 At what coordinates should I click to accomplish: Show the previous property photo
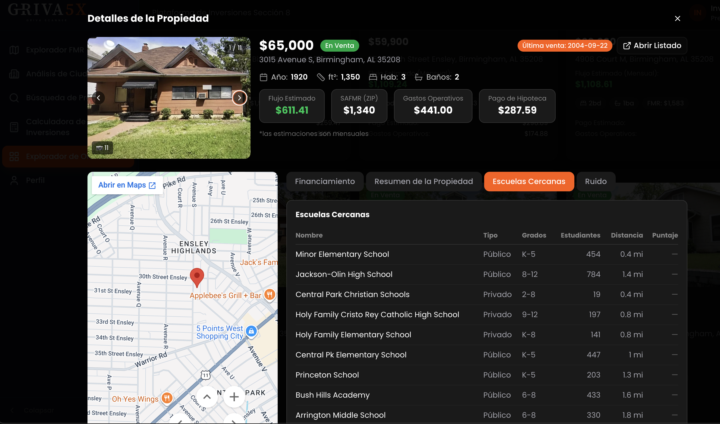coord(98,97)
